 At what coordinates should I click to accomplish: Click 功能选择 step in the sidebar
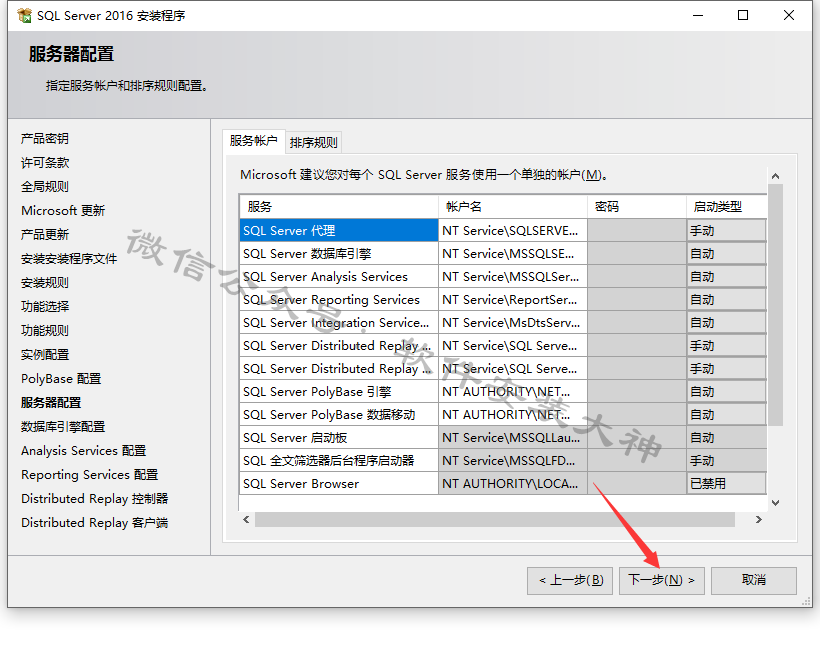[45, 307]
